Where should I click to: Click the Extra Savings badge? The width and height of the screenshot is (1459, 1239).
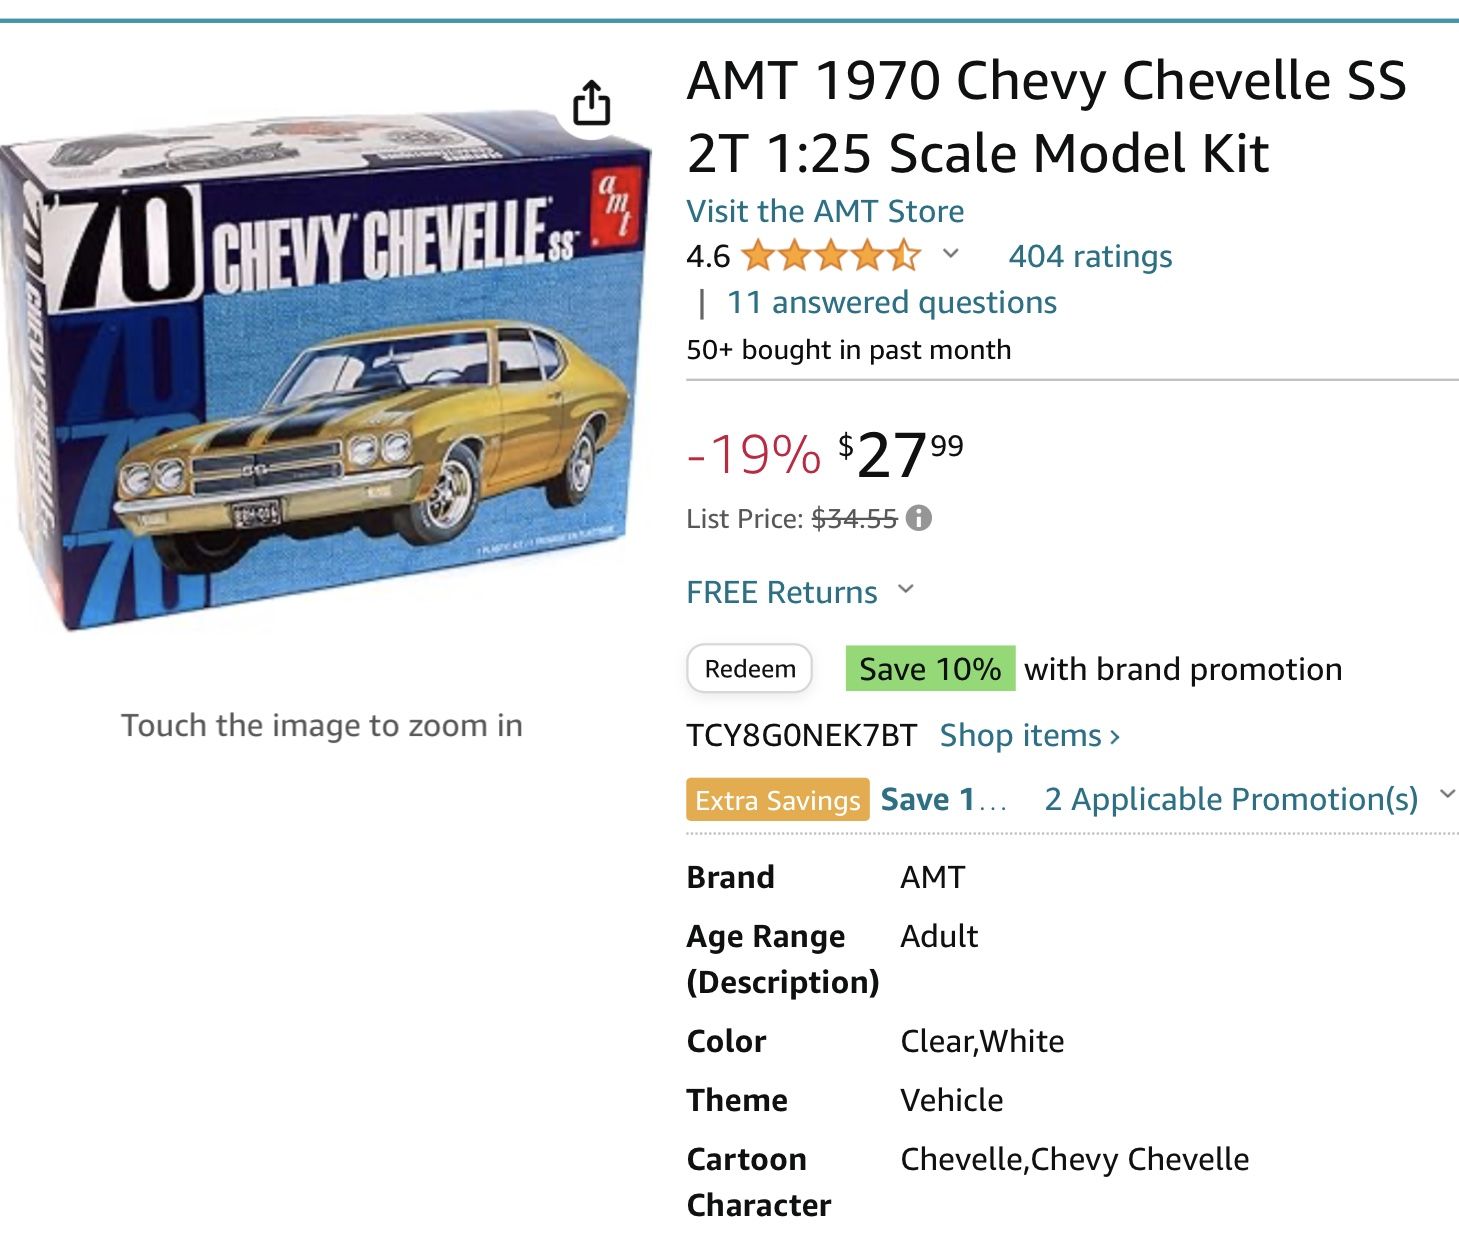[777, 800]
